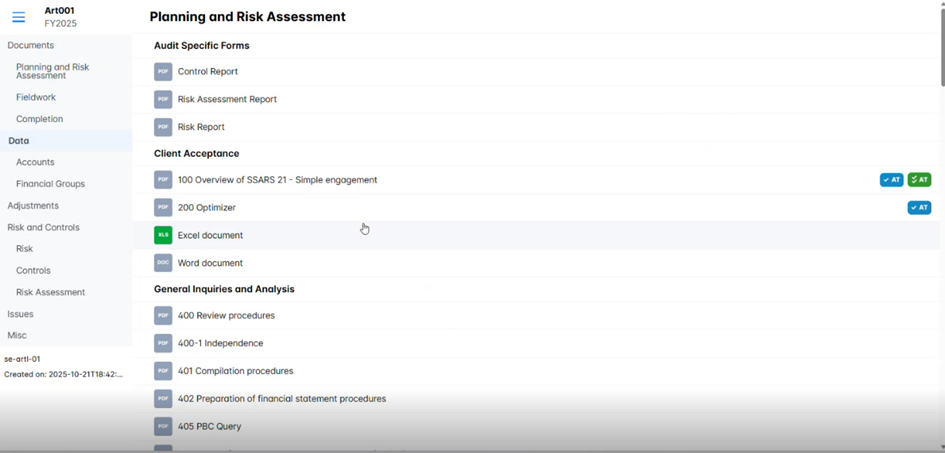
Task: Go to Fieldwork in the sidebar
Action: (x=36, y=97)
